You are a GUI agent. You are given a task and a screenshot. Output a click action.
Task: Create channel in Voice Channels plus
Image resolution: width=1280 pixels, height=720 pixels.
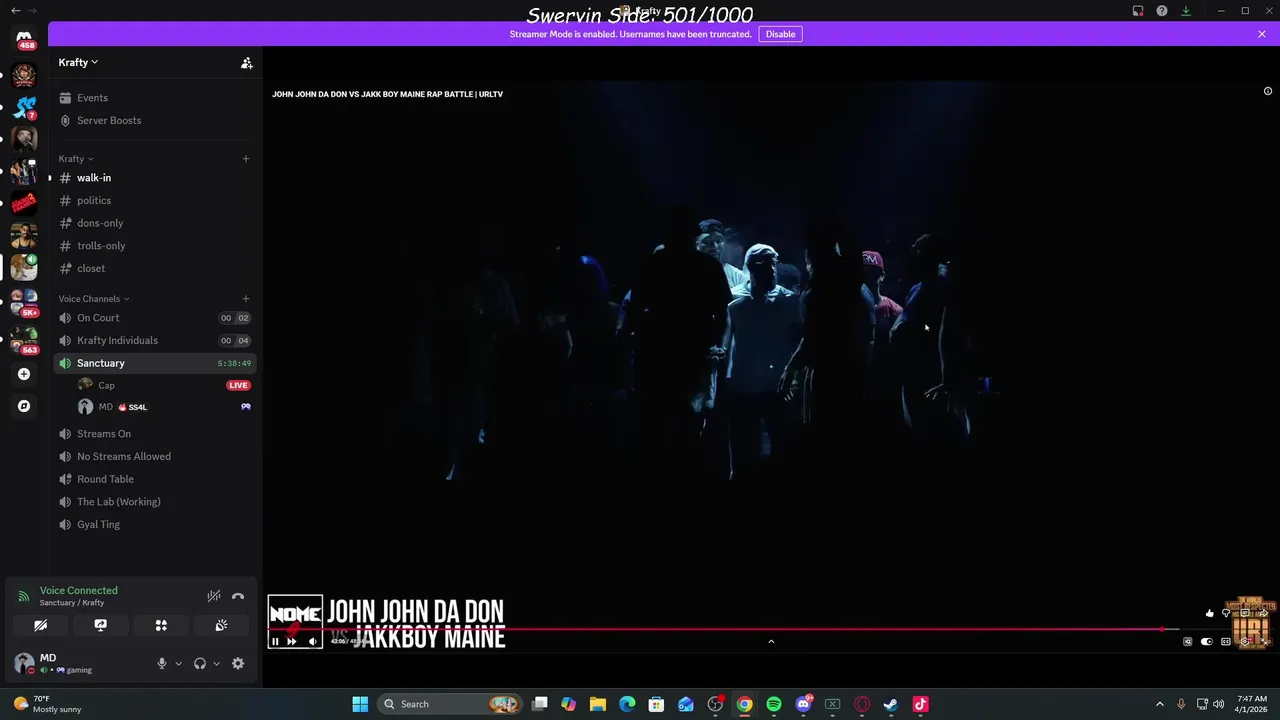[246, 298]
